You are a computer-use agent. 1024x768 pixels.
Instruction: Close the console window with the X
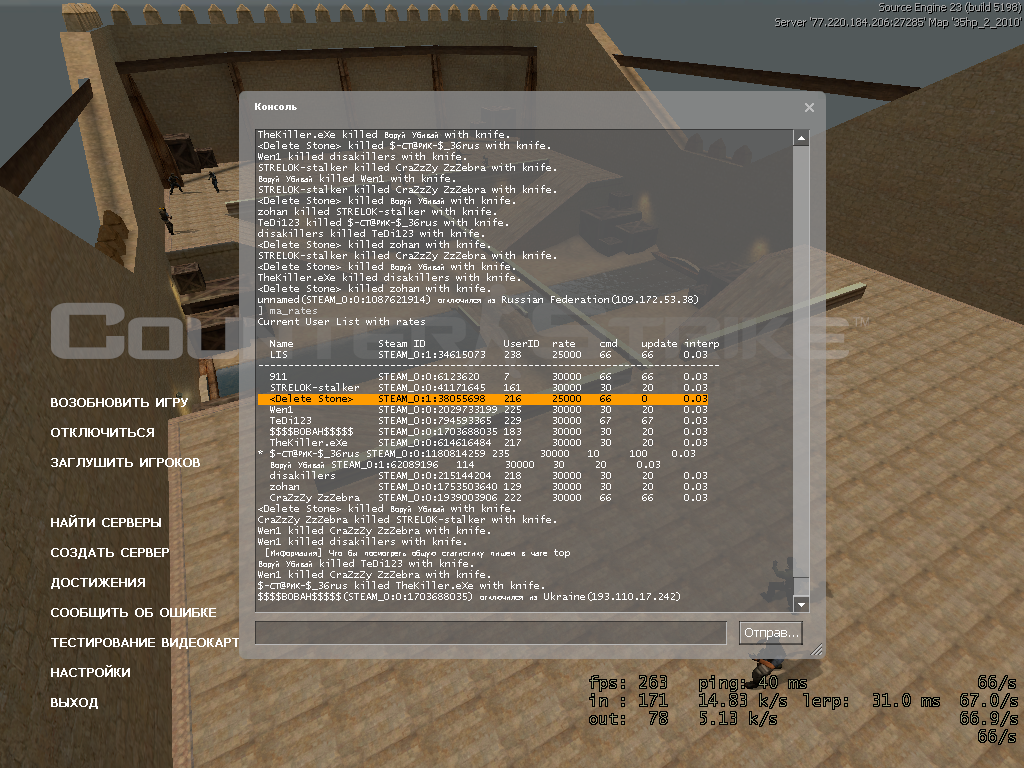(809, 107)
